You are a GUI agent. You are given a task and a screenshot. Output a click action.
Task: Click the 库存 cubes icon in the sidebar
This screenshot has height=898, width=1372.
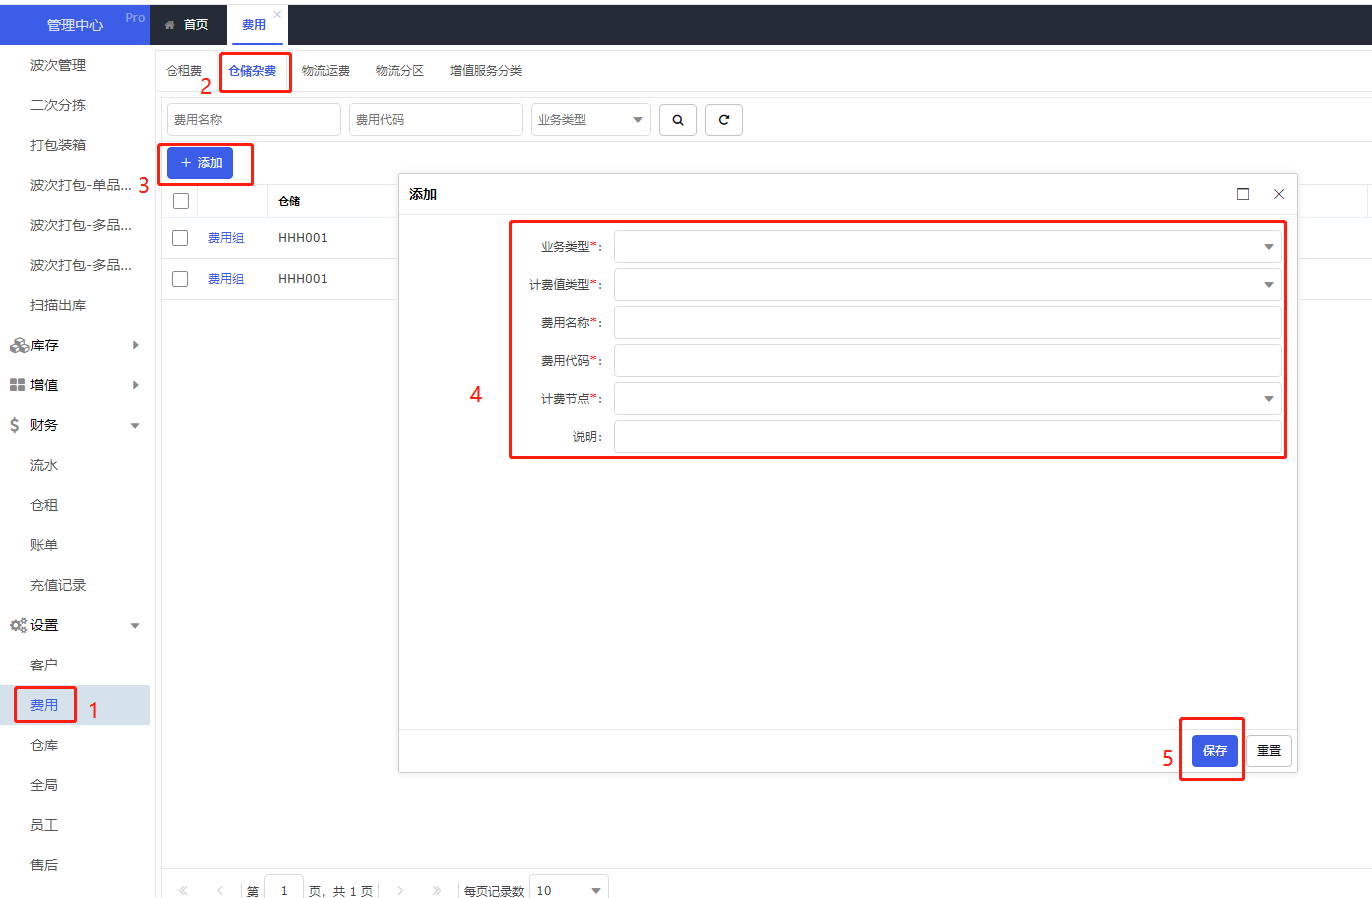(x=19, y=345)
